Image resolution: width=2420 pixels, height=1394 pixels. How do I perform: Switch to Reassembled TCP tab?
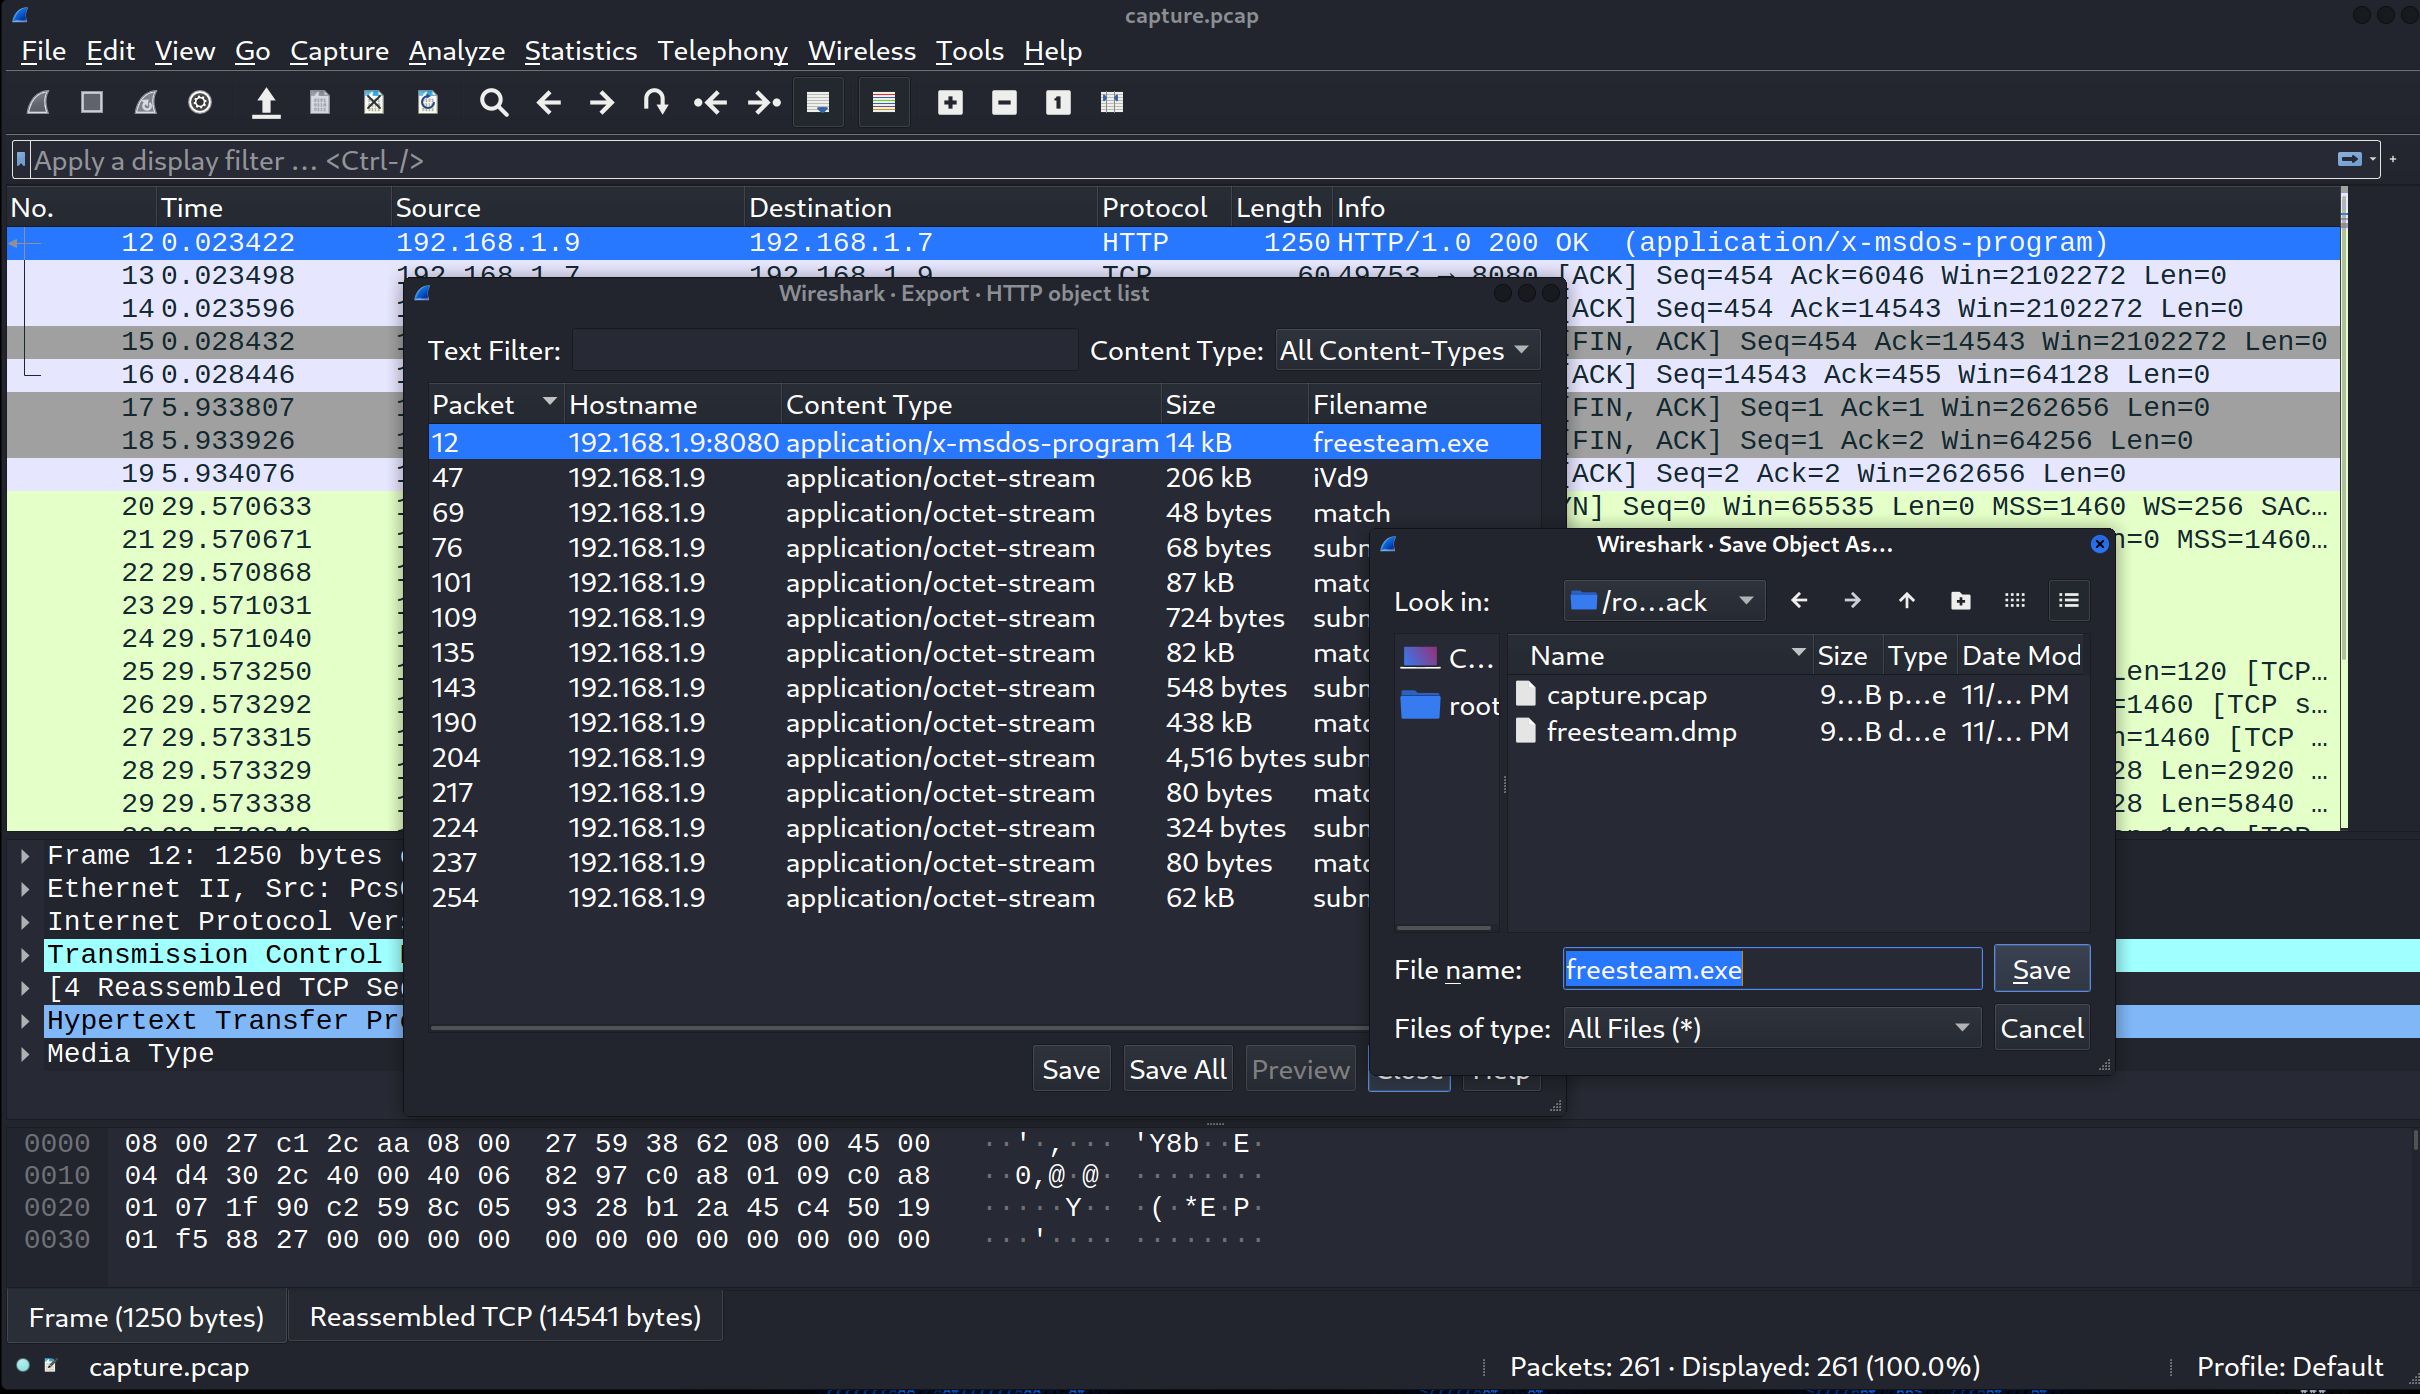(x=505, y=1317)
